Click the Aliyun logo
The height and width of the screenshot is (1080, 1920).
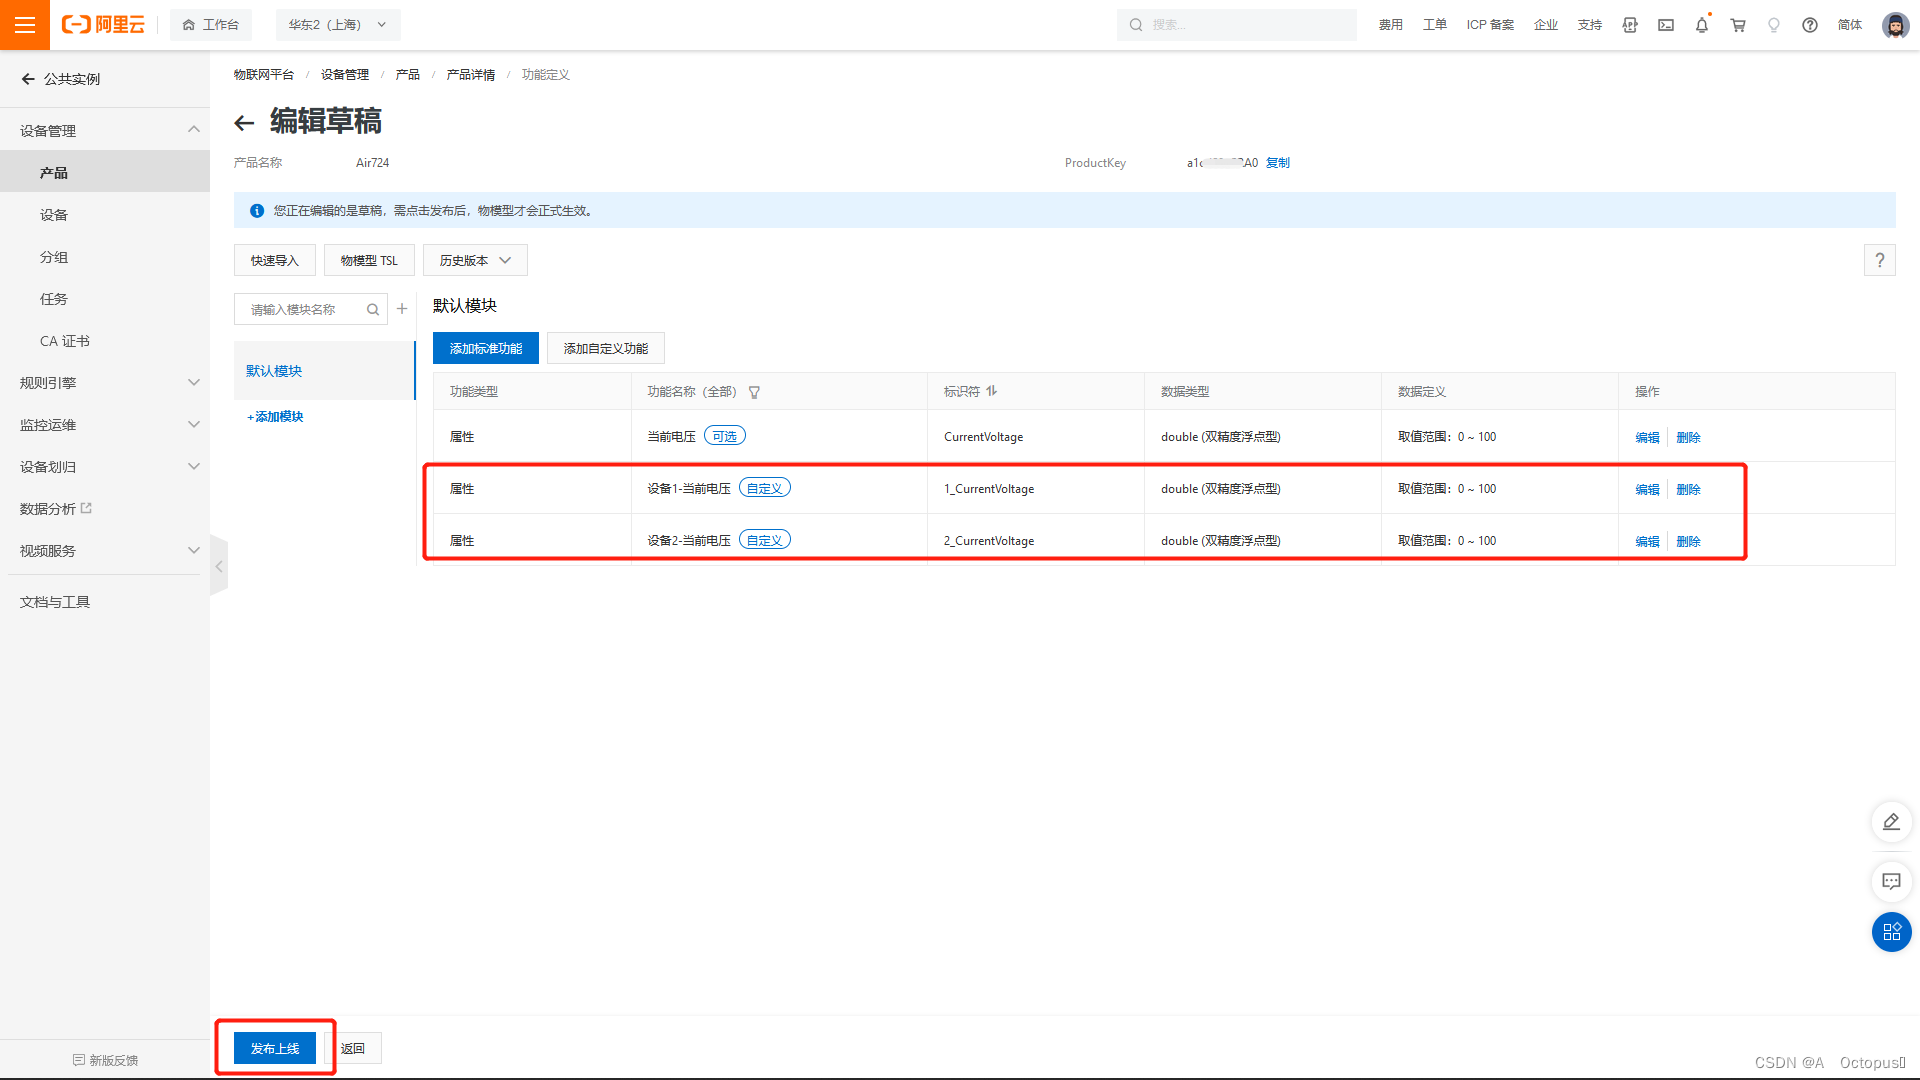[103, 25]
